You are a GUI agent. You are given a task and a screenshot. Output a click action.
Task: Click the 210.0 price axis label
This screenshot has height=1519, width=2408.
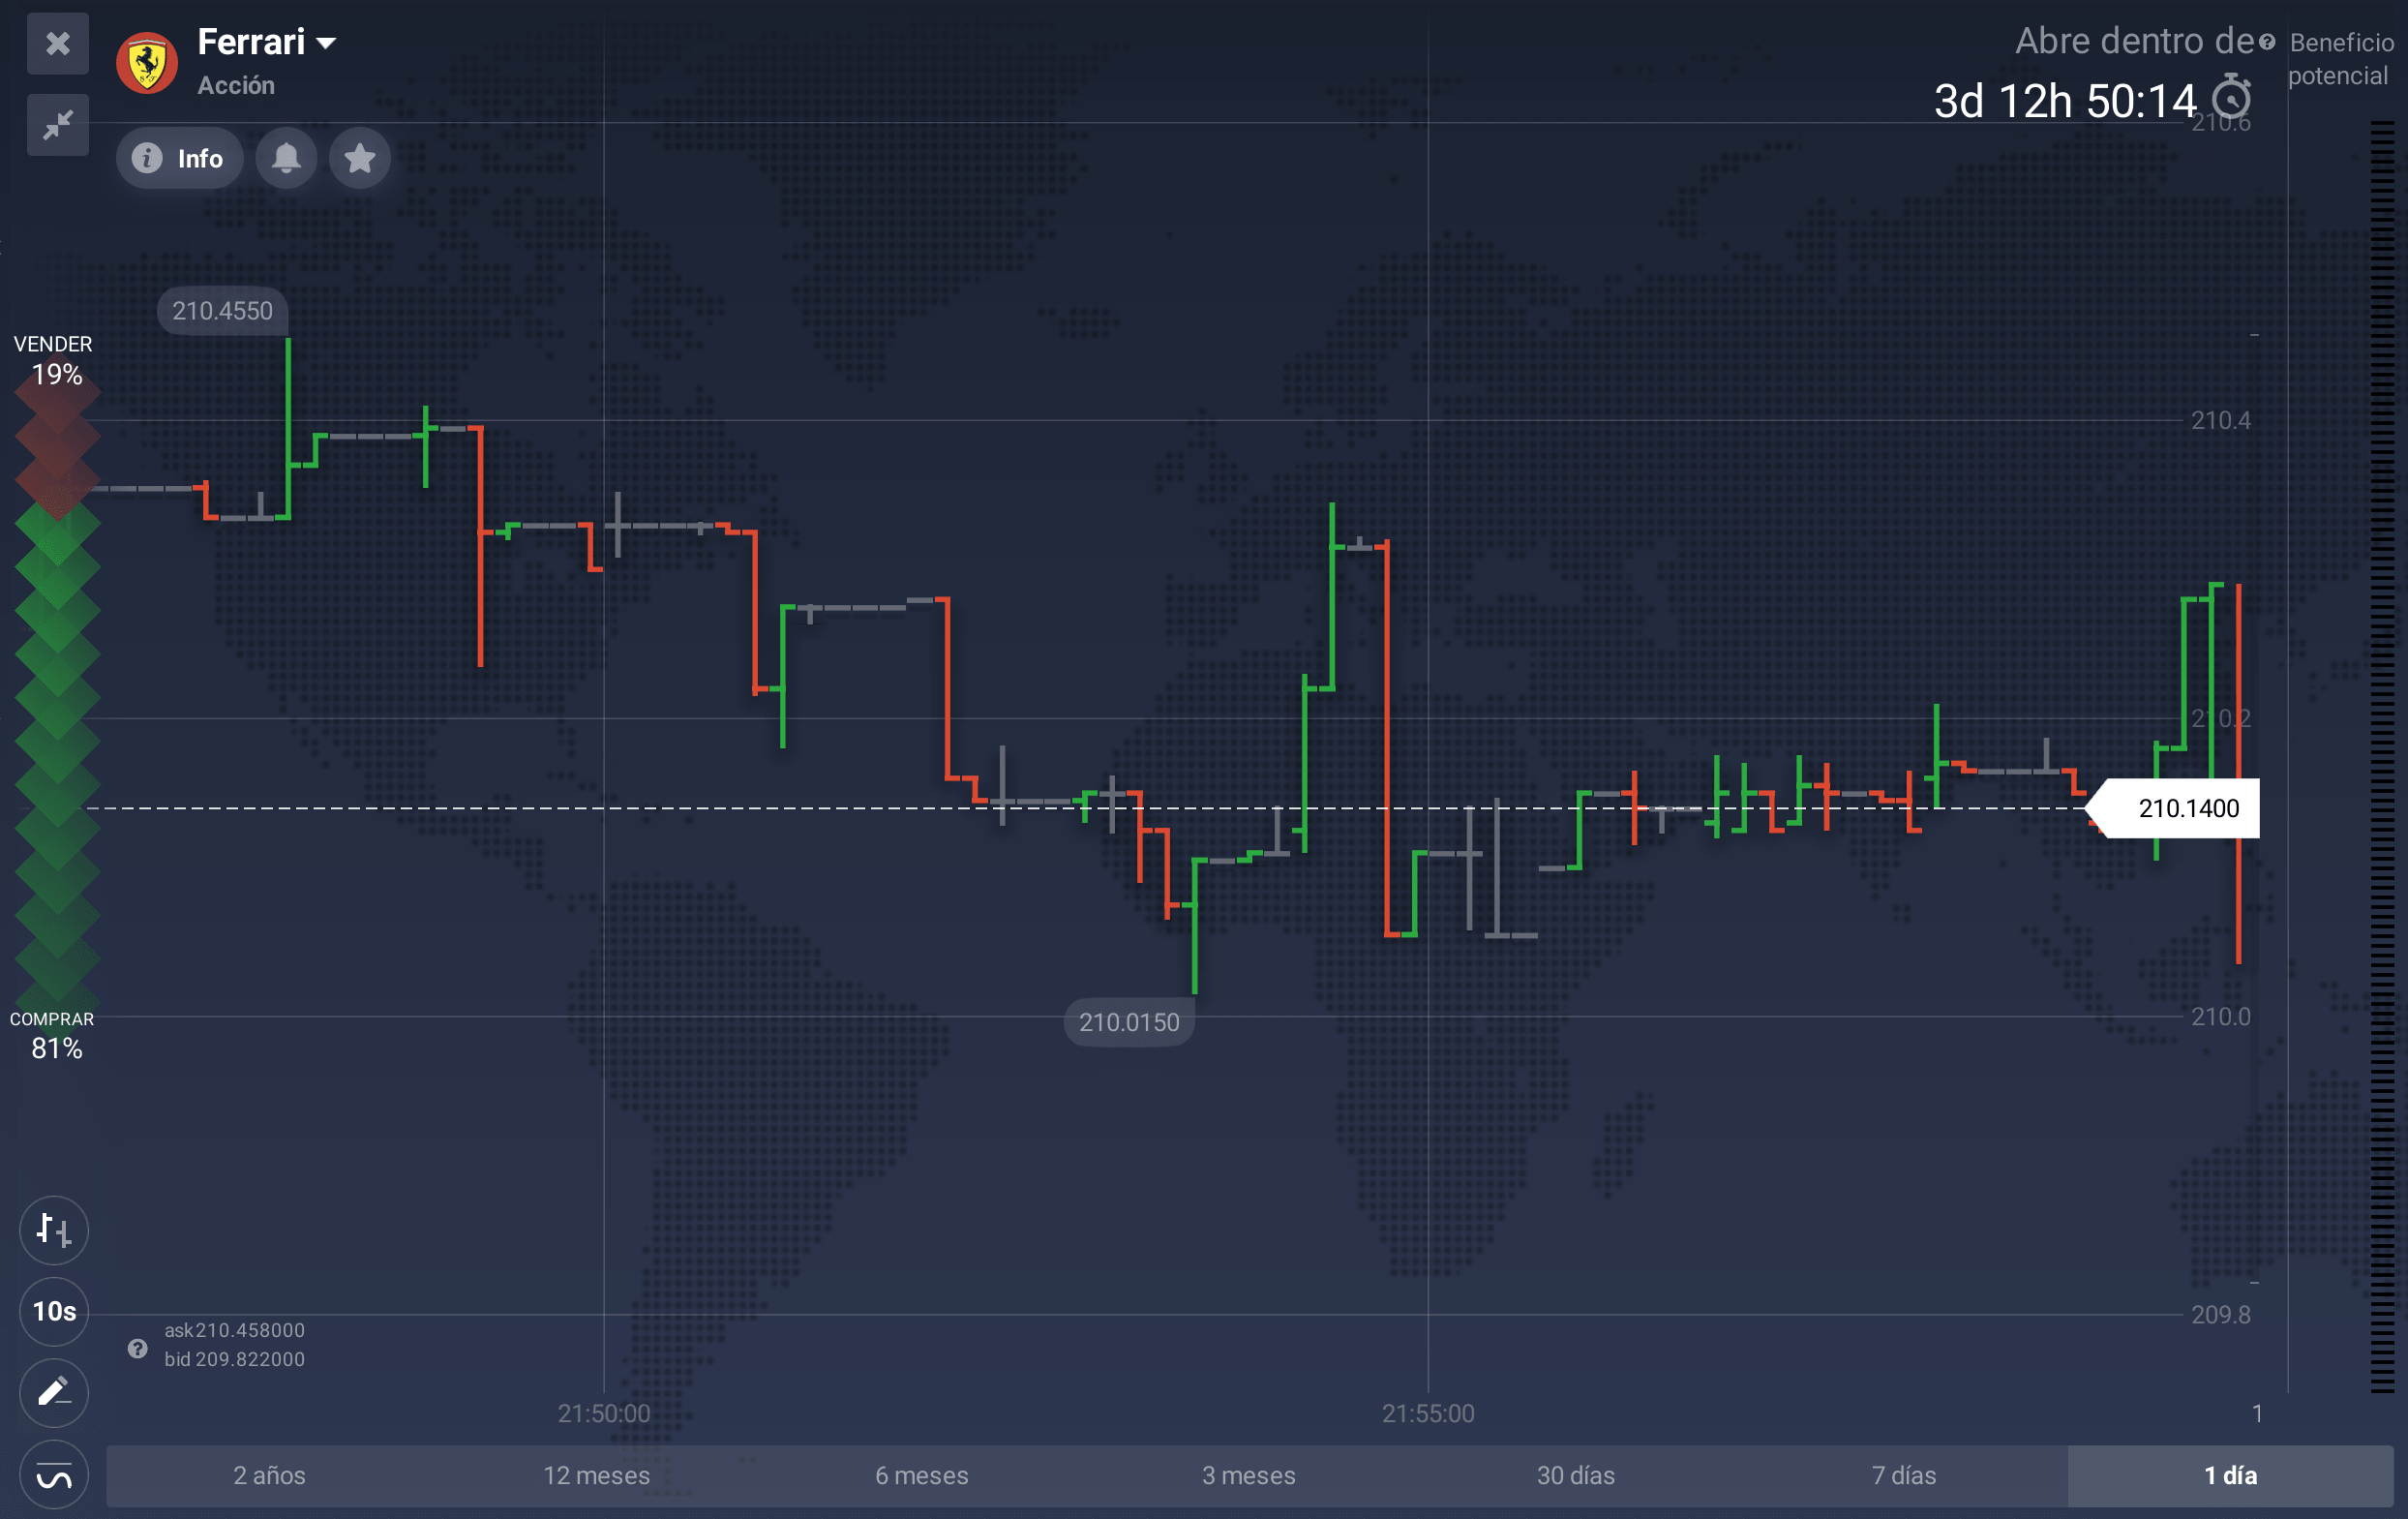coord(2221,1016)
